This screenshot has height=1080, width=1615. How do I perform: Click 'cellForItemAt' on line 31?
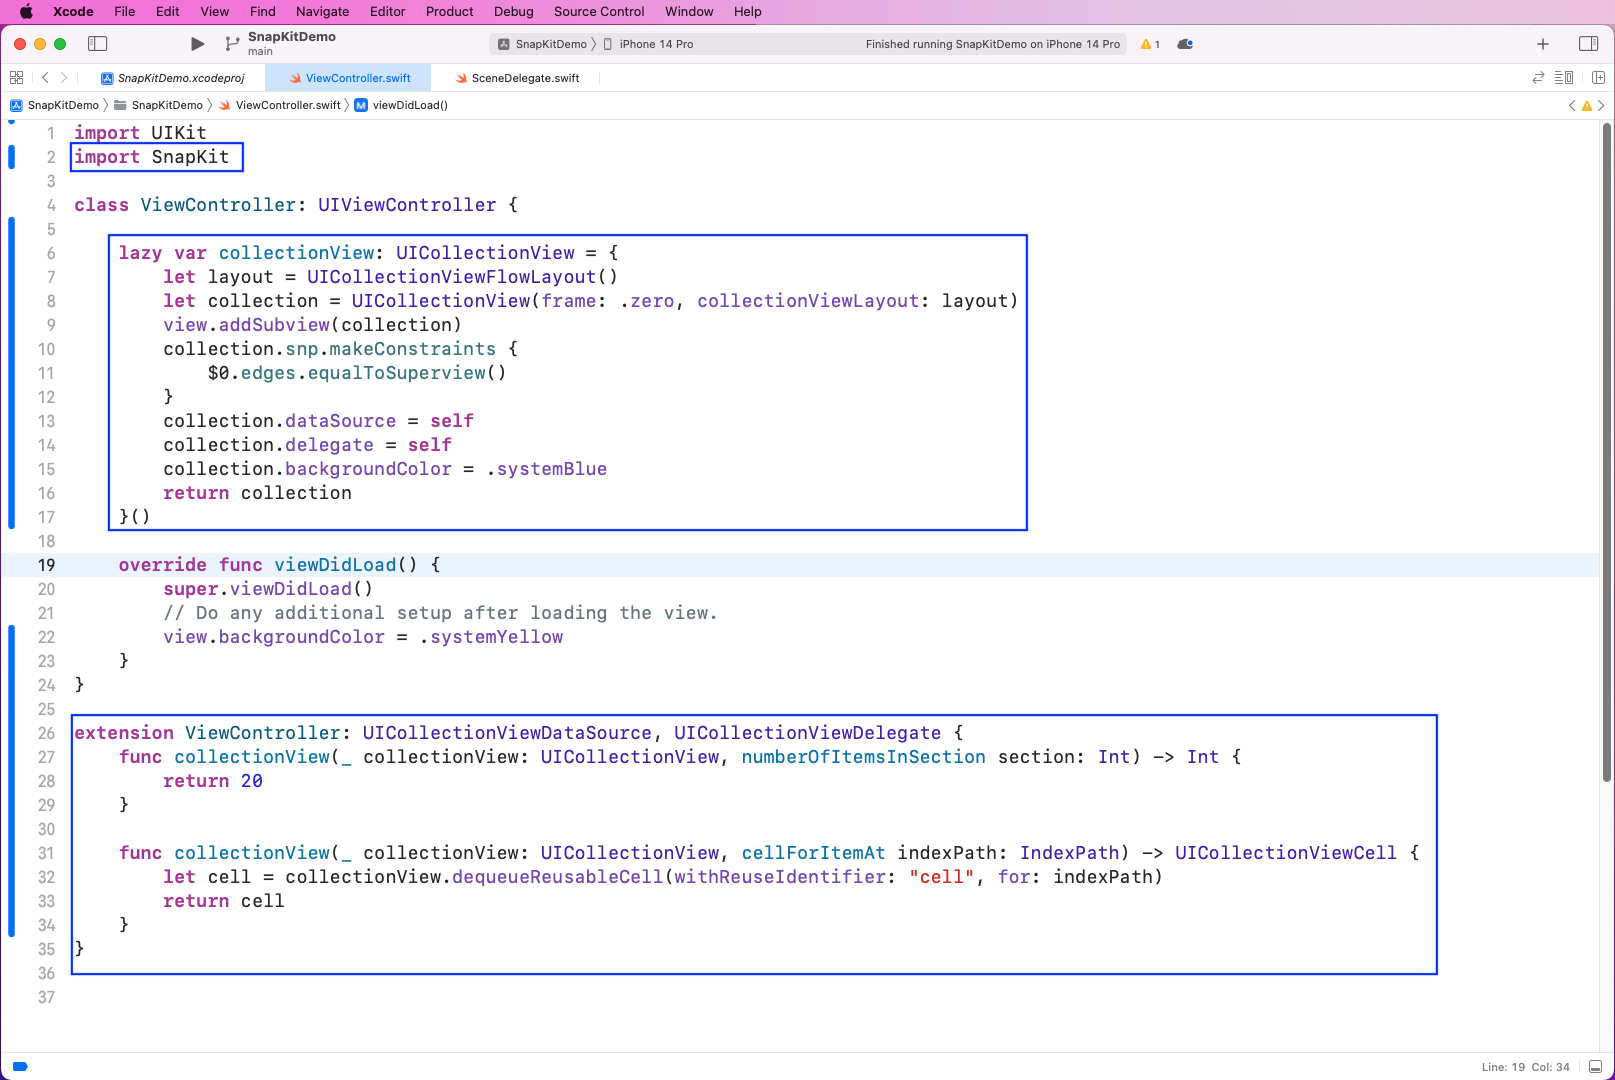(x=813, y=853)
